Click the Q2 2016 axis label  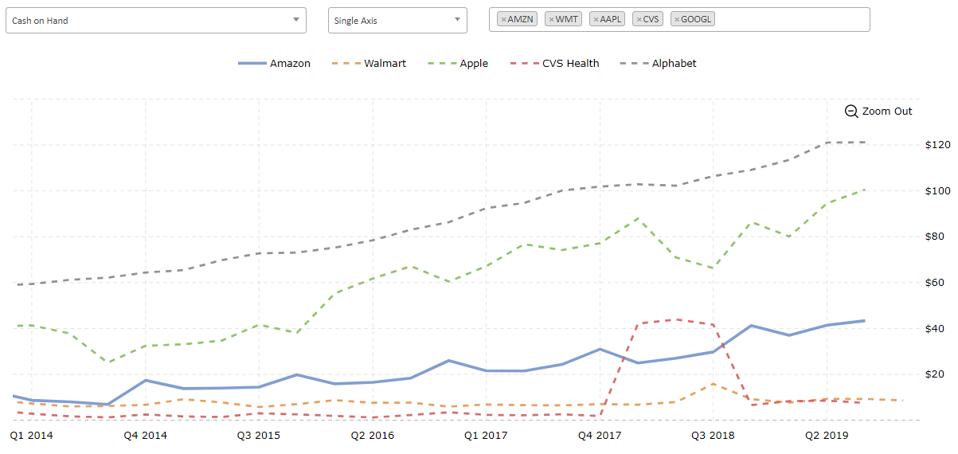pos(373,436)
